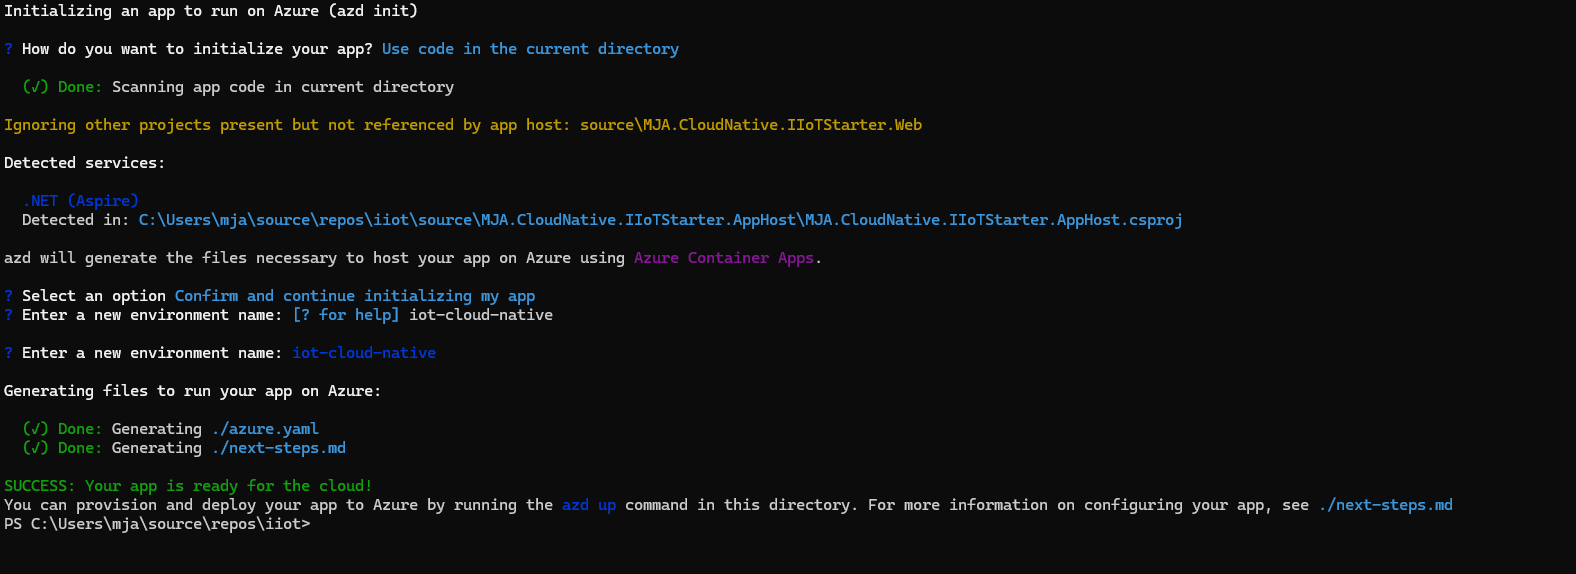
Task: Click the checkmark beside Scanning app code
Action: 35,87
